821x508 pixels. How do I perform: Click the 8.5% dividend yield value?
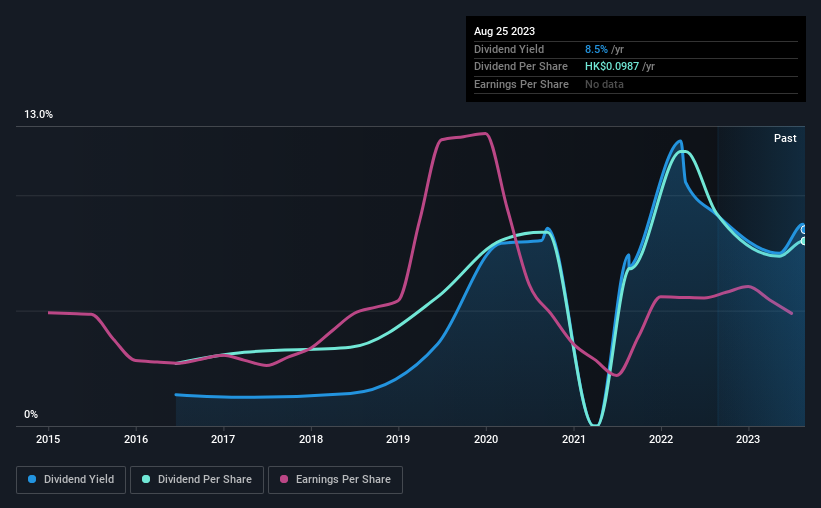(x=596, y=49)
